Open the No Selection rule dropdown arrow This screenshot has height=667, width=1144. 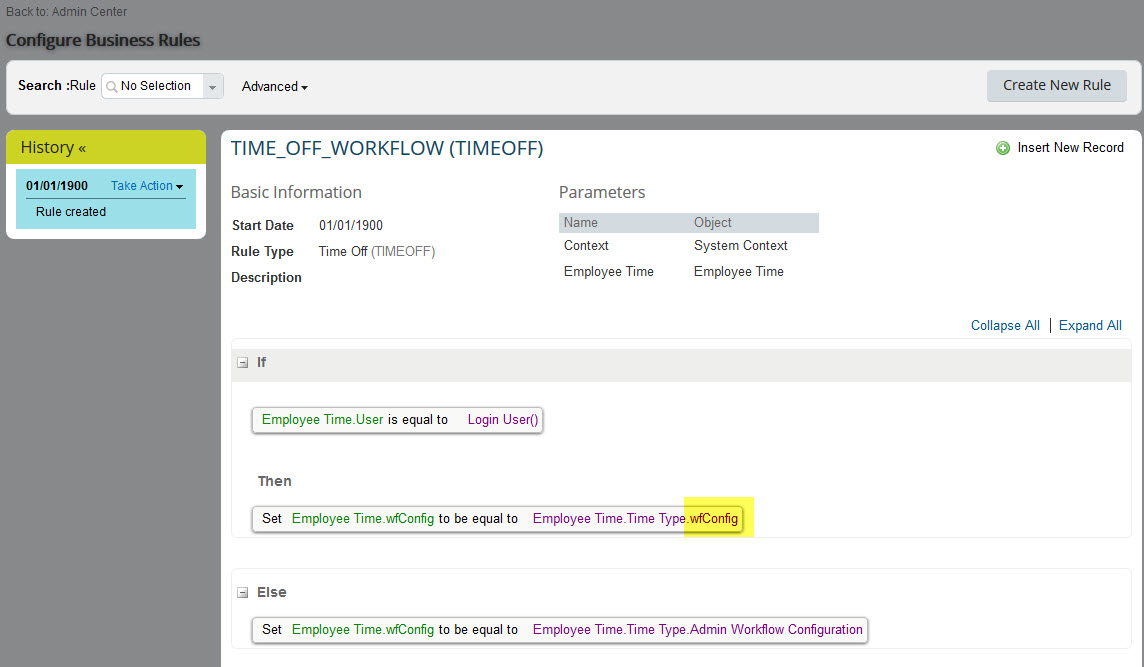(212, 87)
